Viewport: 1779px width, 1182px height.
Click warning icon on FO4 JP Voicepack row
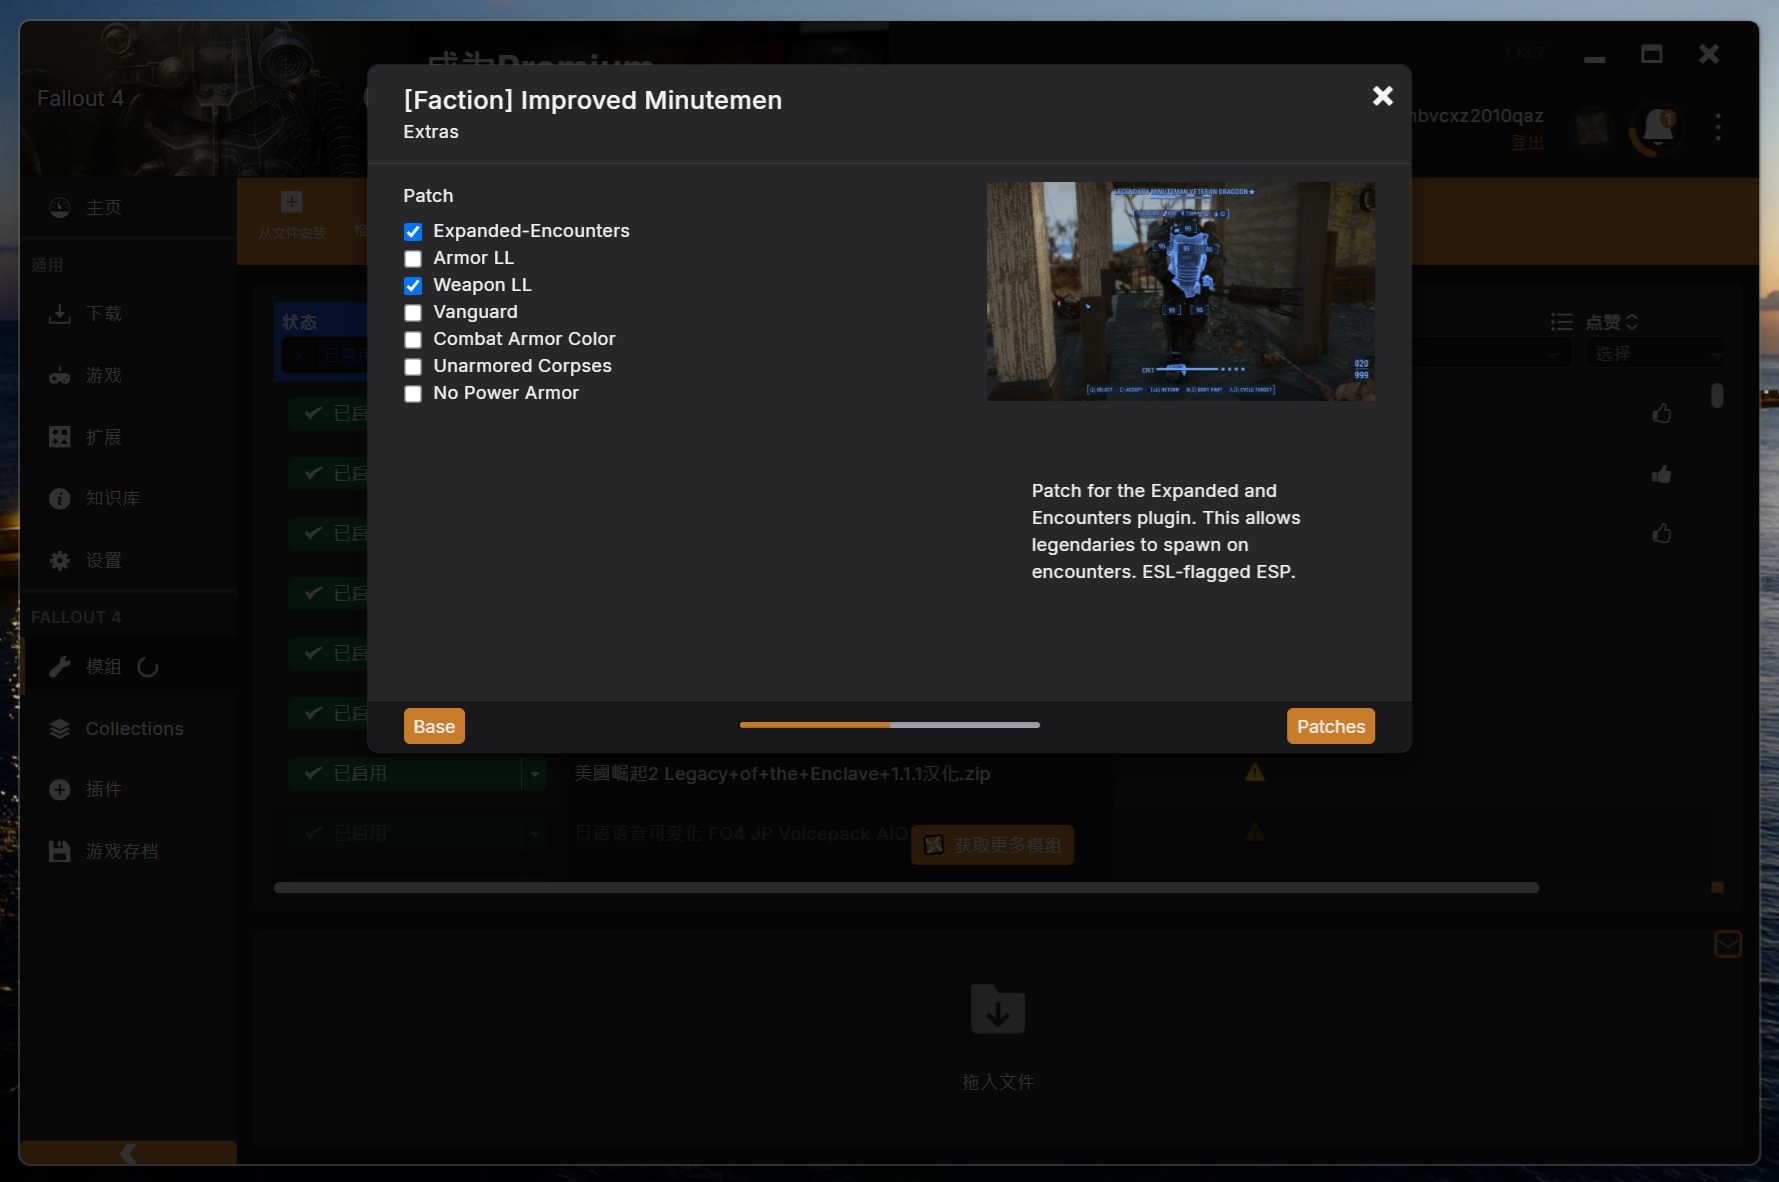[x=1254, y=832]
